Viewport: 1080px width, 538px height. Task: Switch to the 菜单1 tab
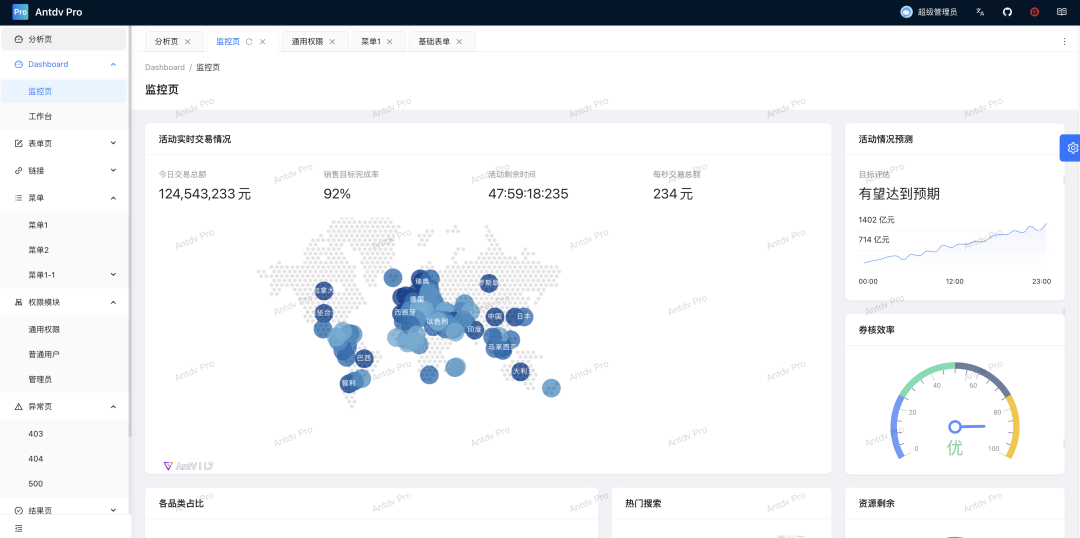pyautogui.click(x=371, y=41)
